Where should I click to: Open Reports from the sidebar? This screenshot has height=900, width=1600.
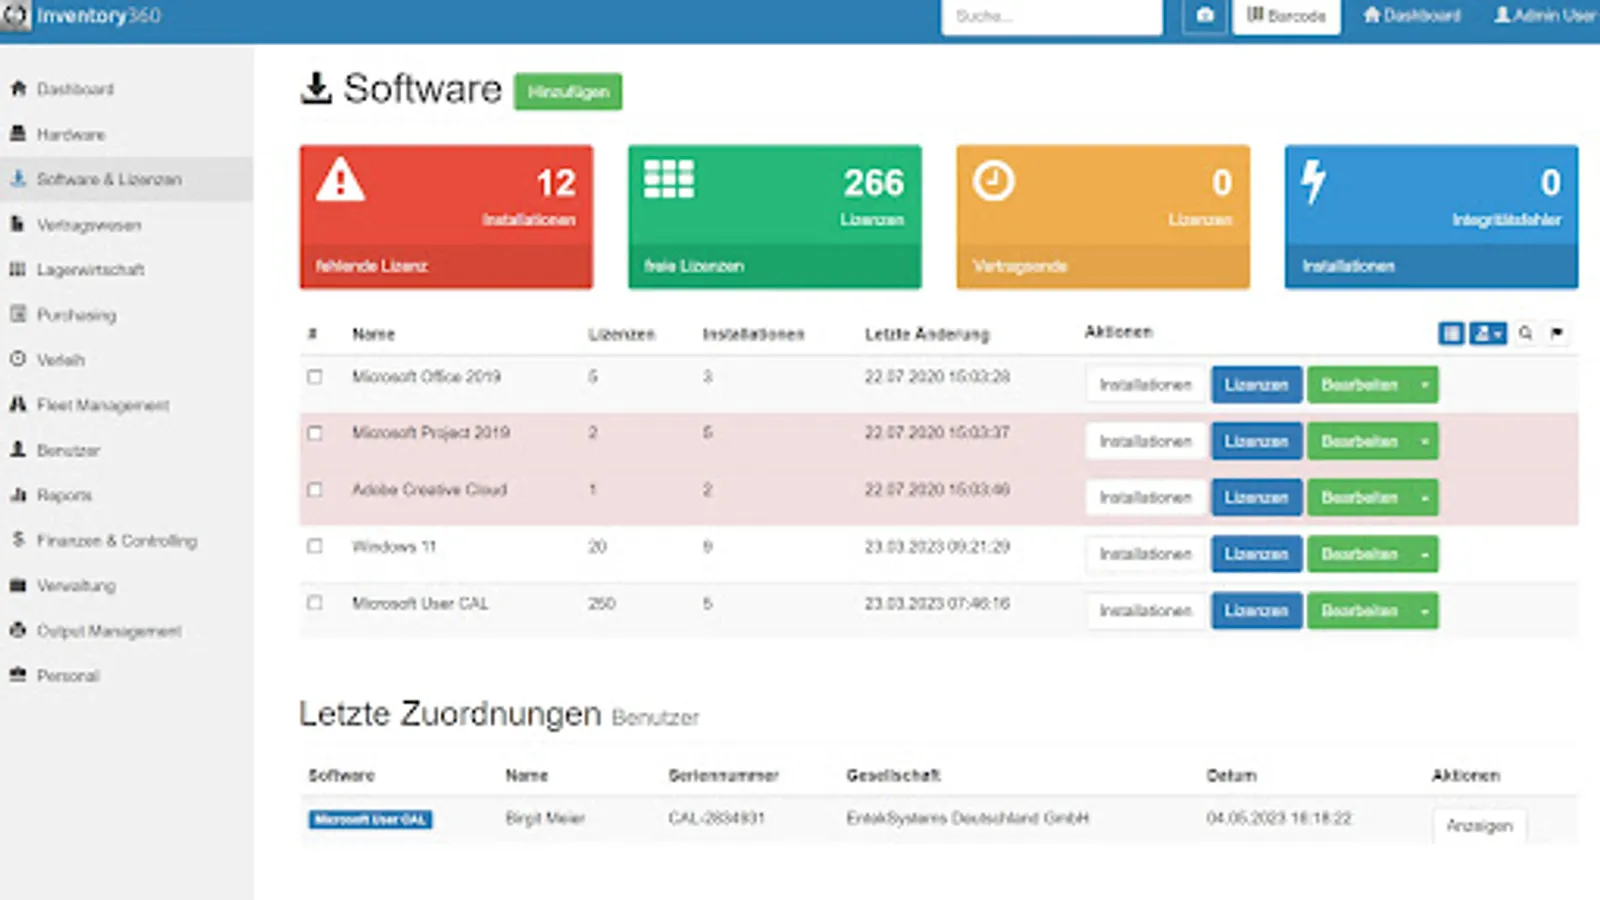tap(64, 495)
